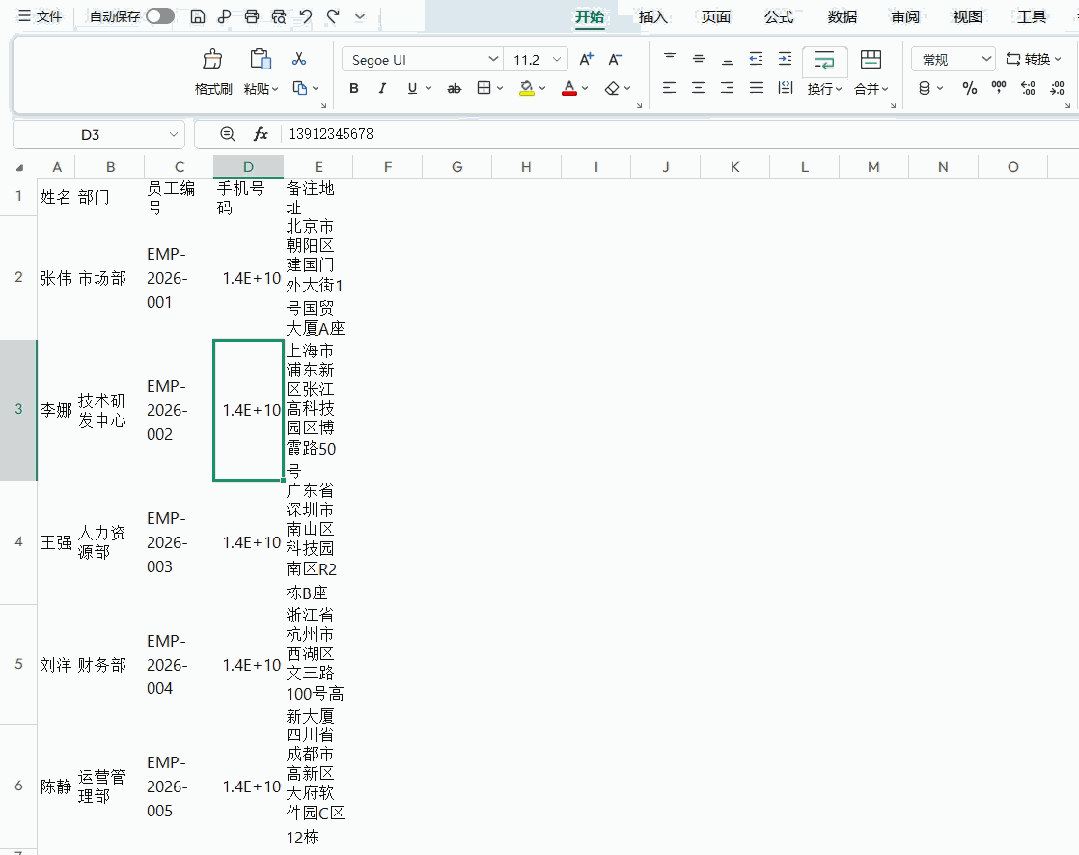Click the Undo arrow
Viewport: 1079px width, 855px height.
tap(306, 17)
